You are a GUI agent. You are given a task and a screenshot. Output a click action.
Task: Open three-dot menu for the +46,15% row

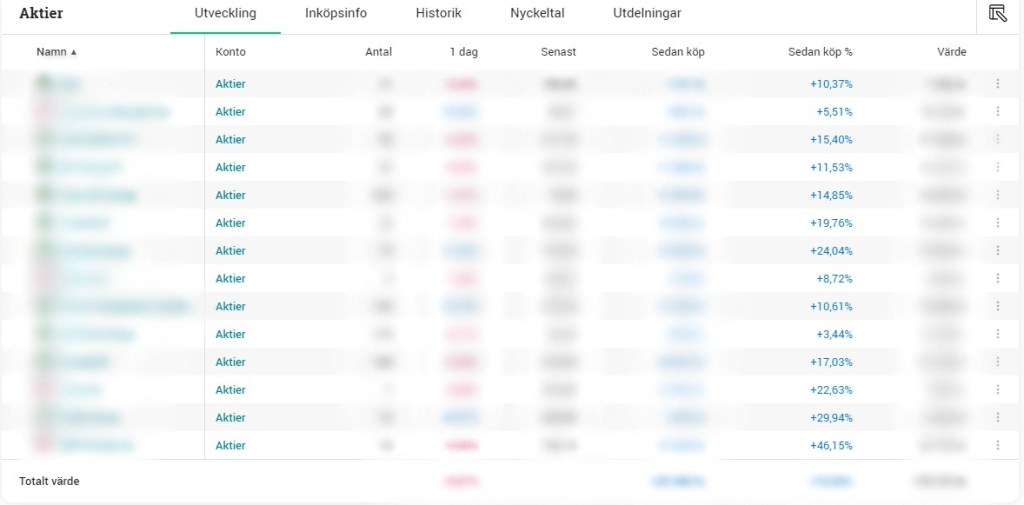(997, 446)
